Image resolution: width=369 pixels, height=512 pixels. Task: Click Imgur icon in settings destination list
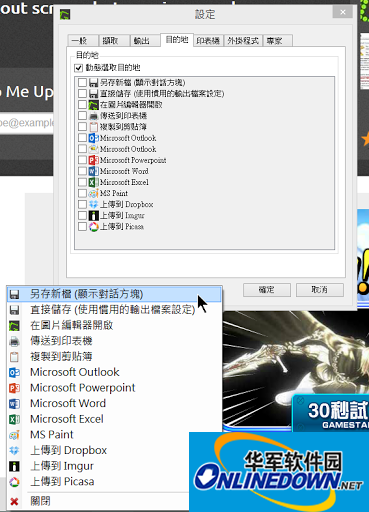[94, 216]
